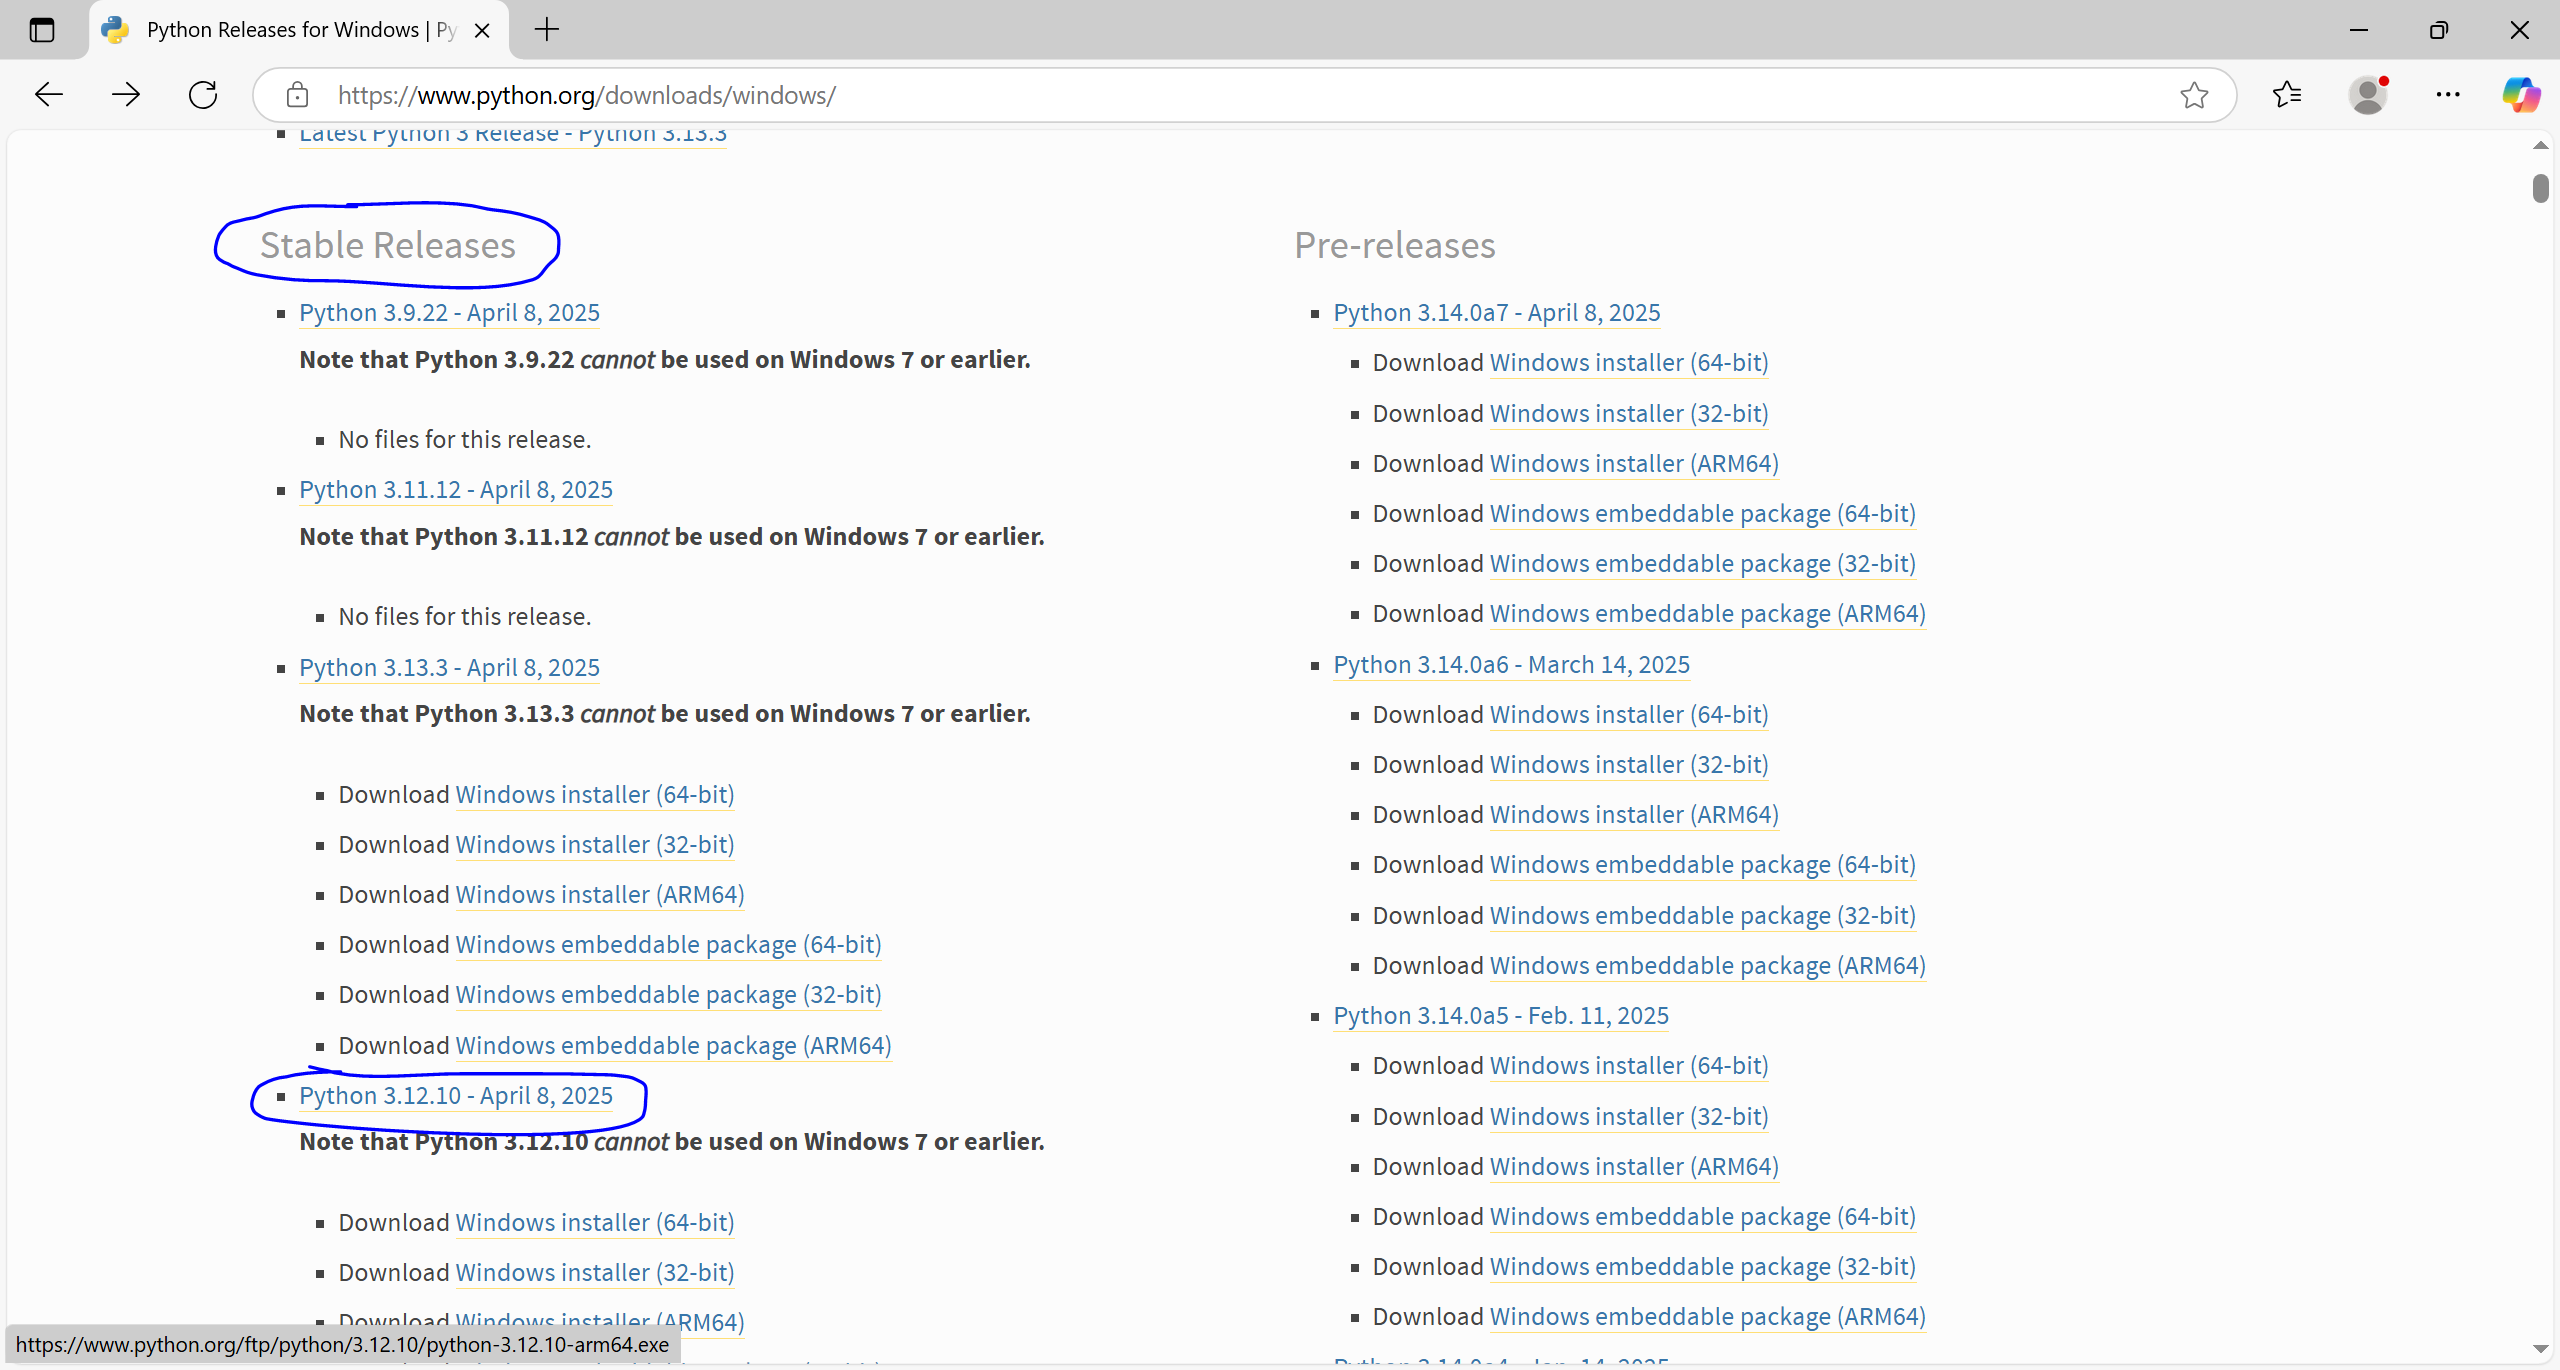Viewport: 2560px width, 1370px height.
Task: Download 3.14.0a7 Windows installer (64-bit)
Action: click(1629, 363)
